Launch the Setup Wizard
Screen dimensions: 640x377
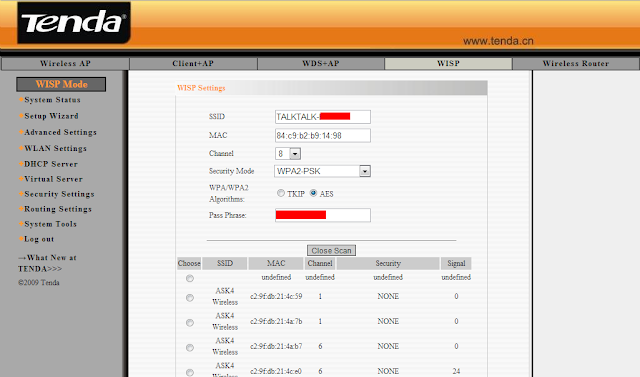point(51,116)
